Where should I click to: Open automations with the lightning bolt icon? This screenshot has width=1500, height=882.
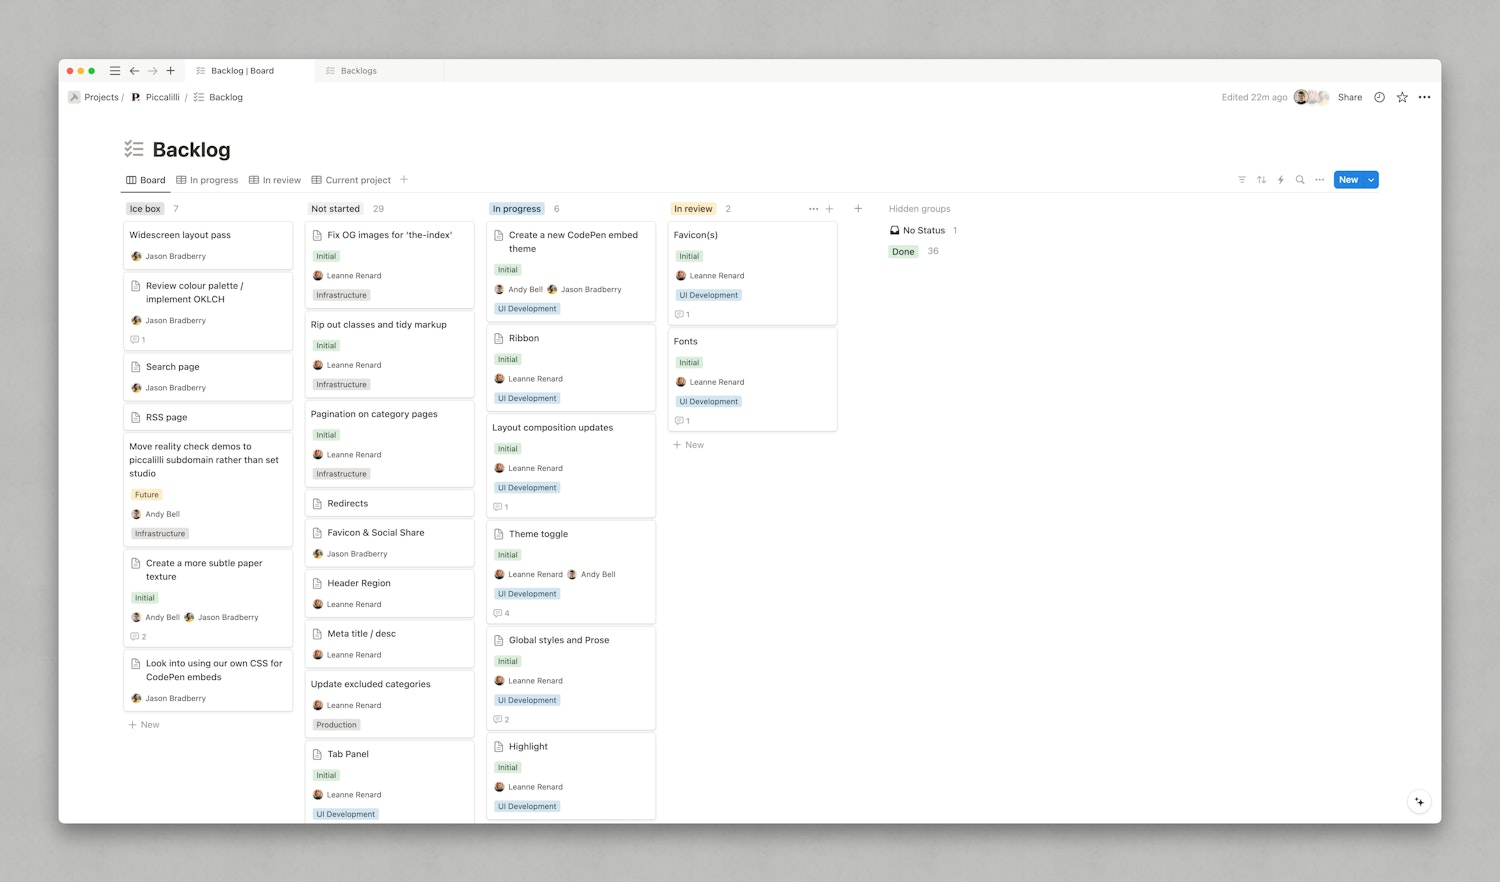(1281, 180)
